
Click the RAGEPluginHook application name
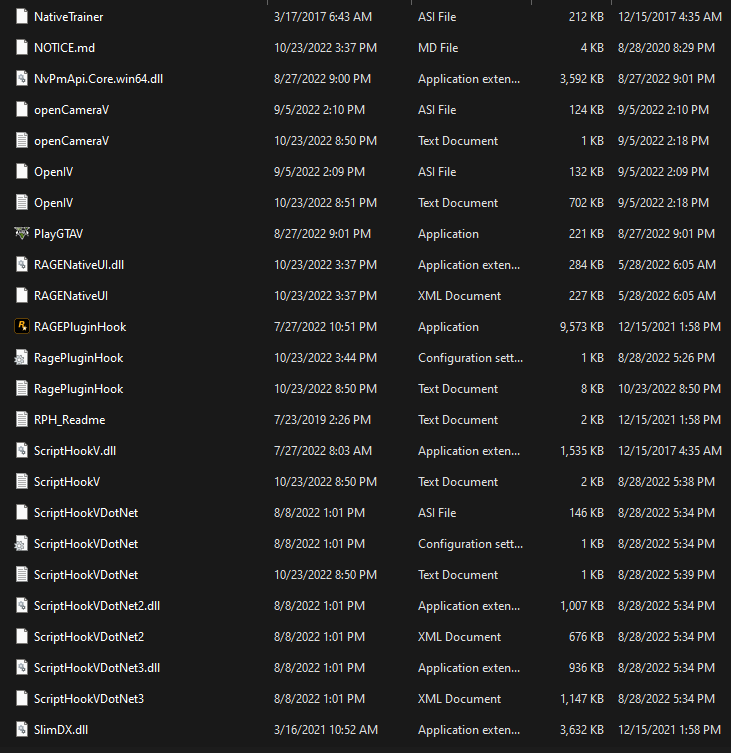point(80,327)
